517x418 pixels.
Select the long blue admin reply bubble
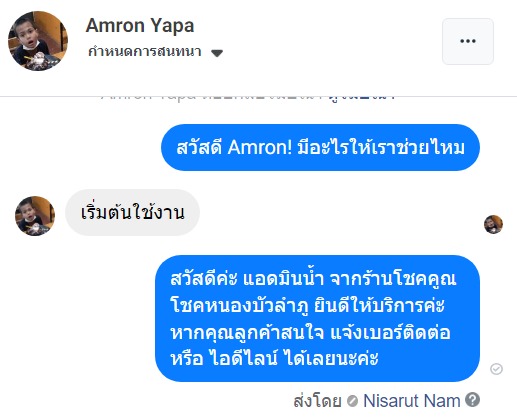318,318
